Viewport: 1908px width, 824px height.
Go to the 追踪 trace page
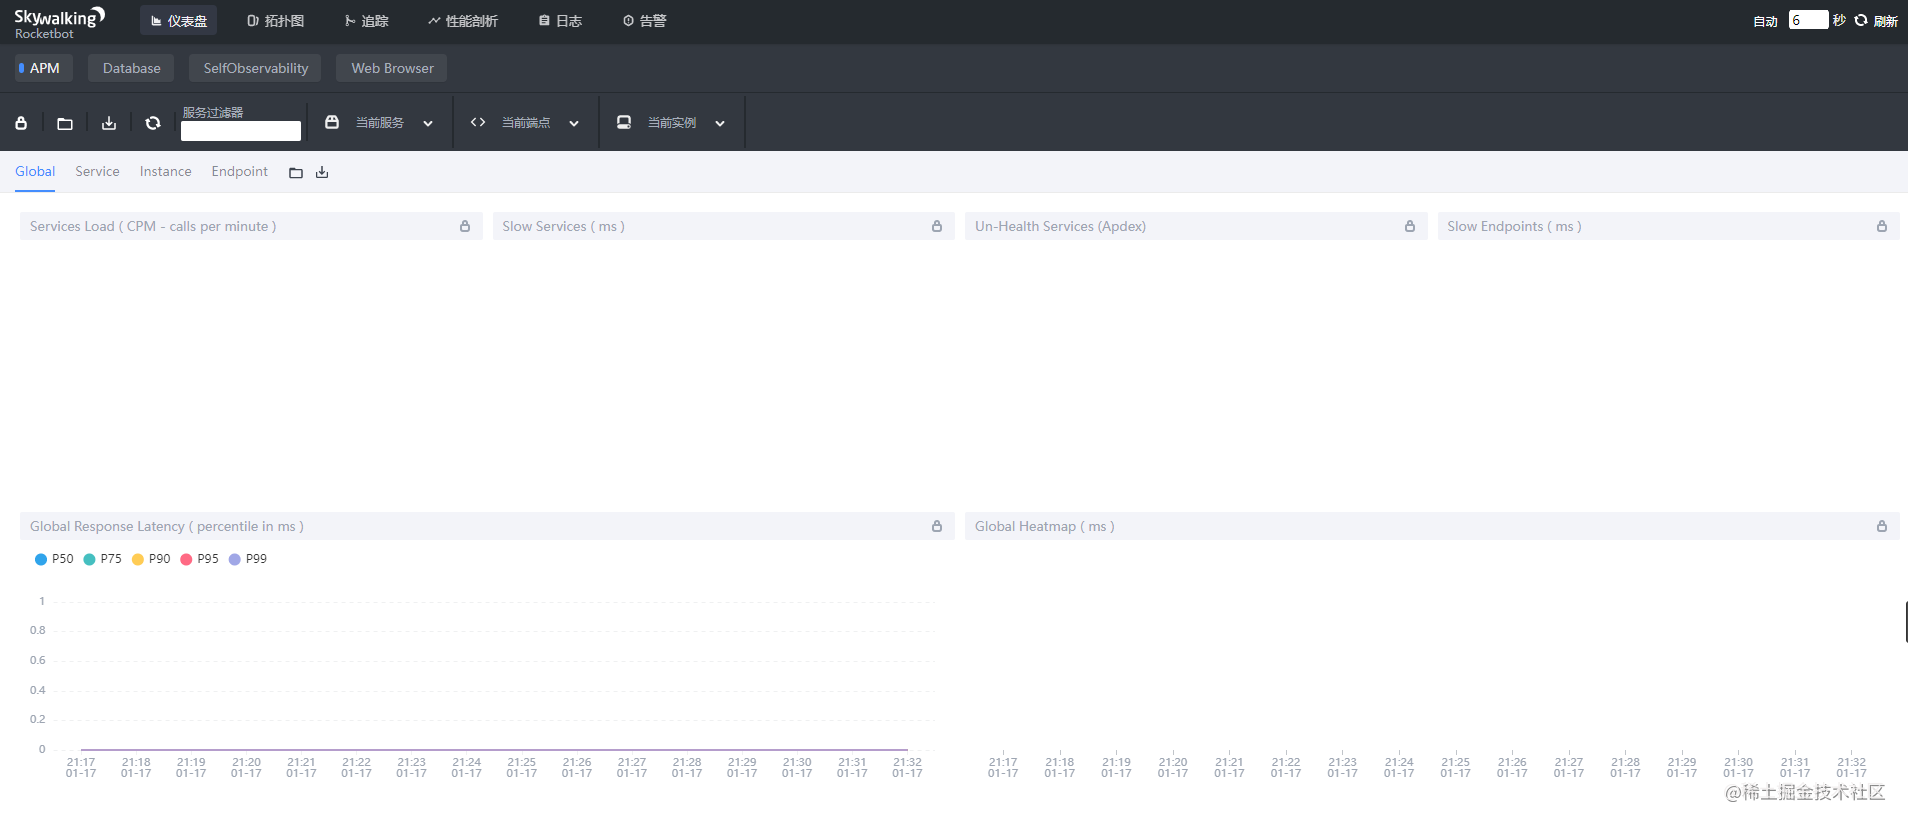pos(367,21)
